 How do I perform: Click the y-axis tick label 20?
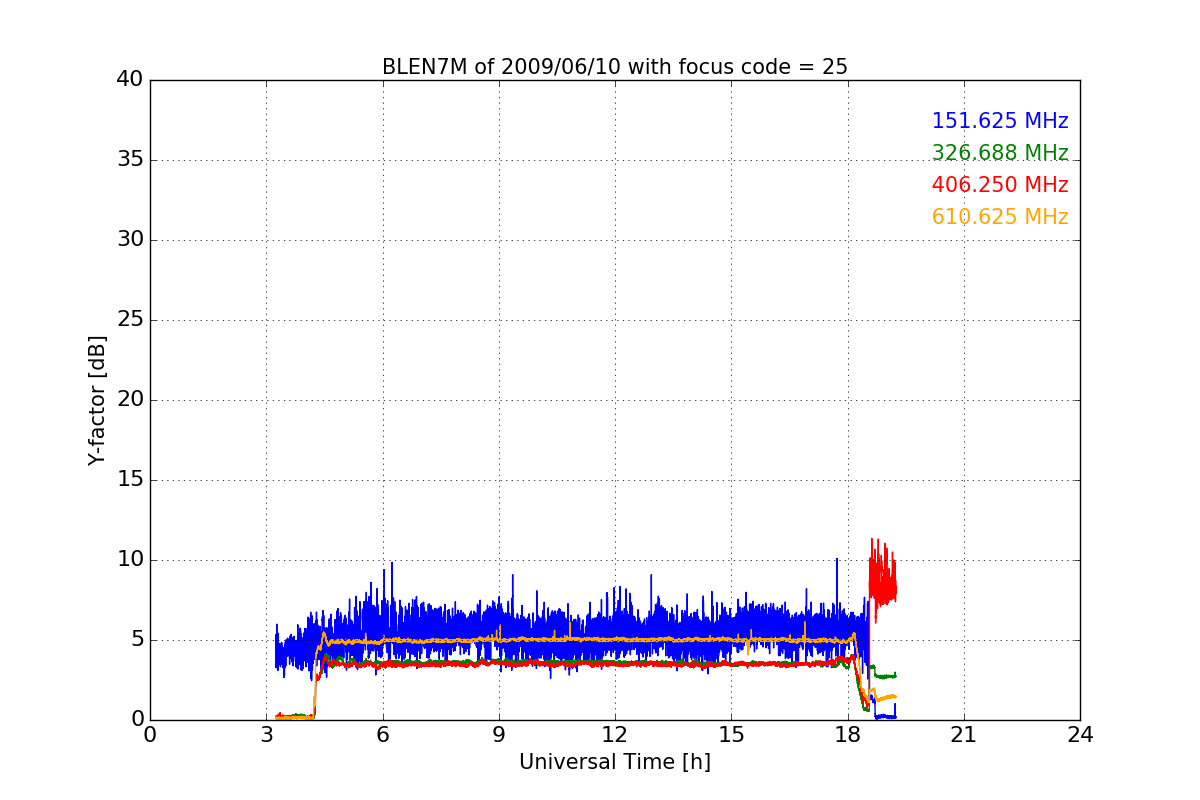tap(130, 400)
